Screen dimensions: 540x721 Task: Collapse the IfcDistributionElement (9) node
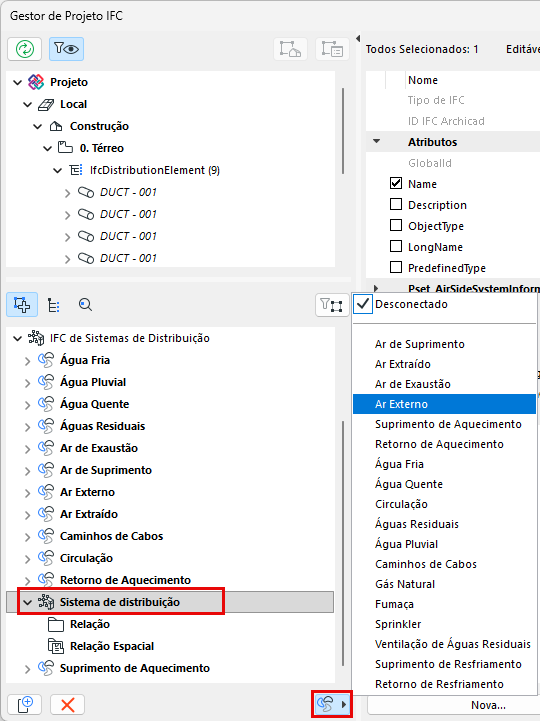(x=57, y=171)
